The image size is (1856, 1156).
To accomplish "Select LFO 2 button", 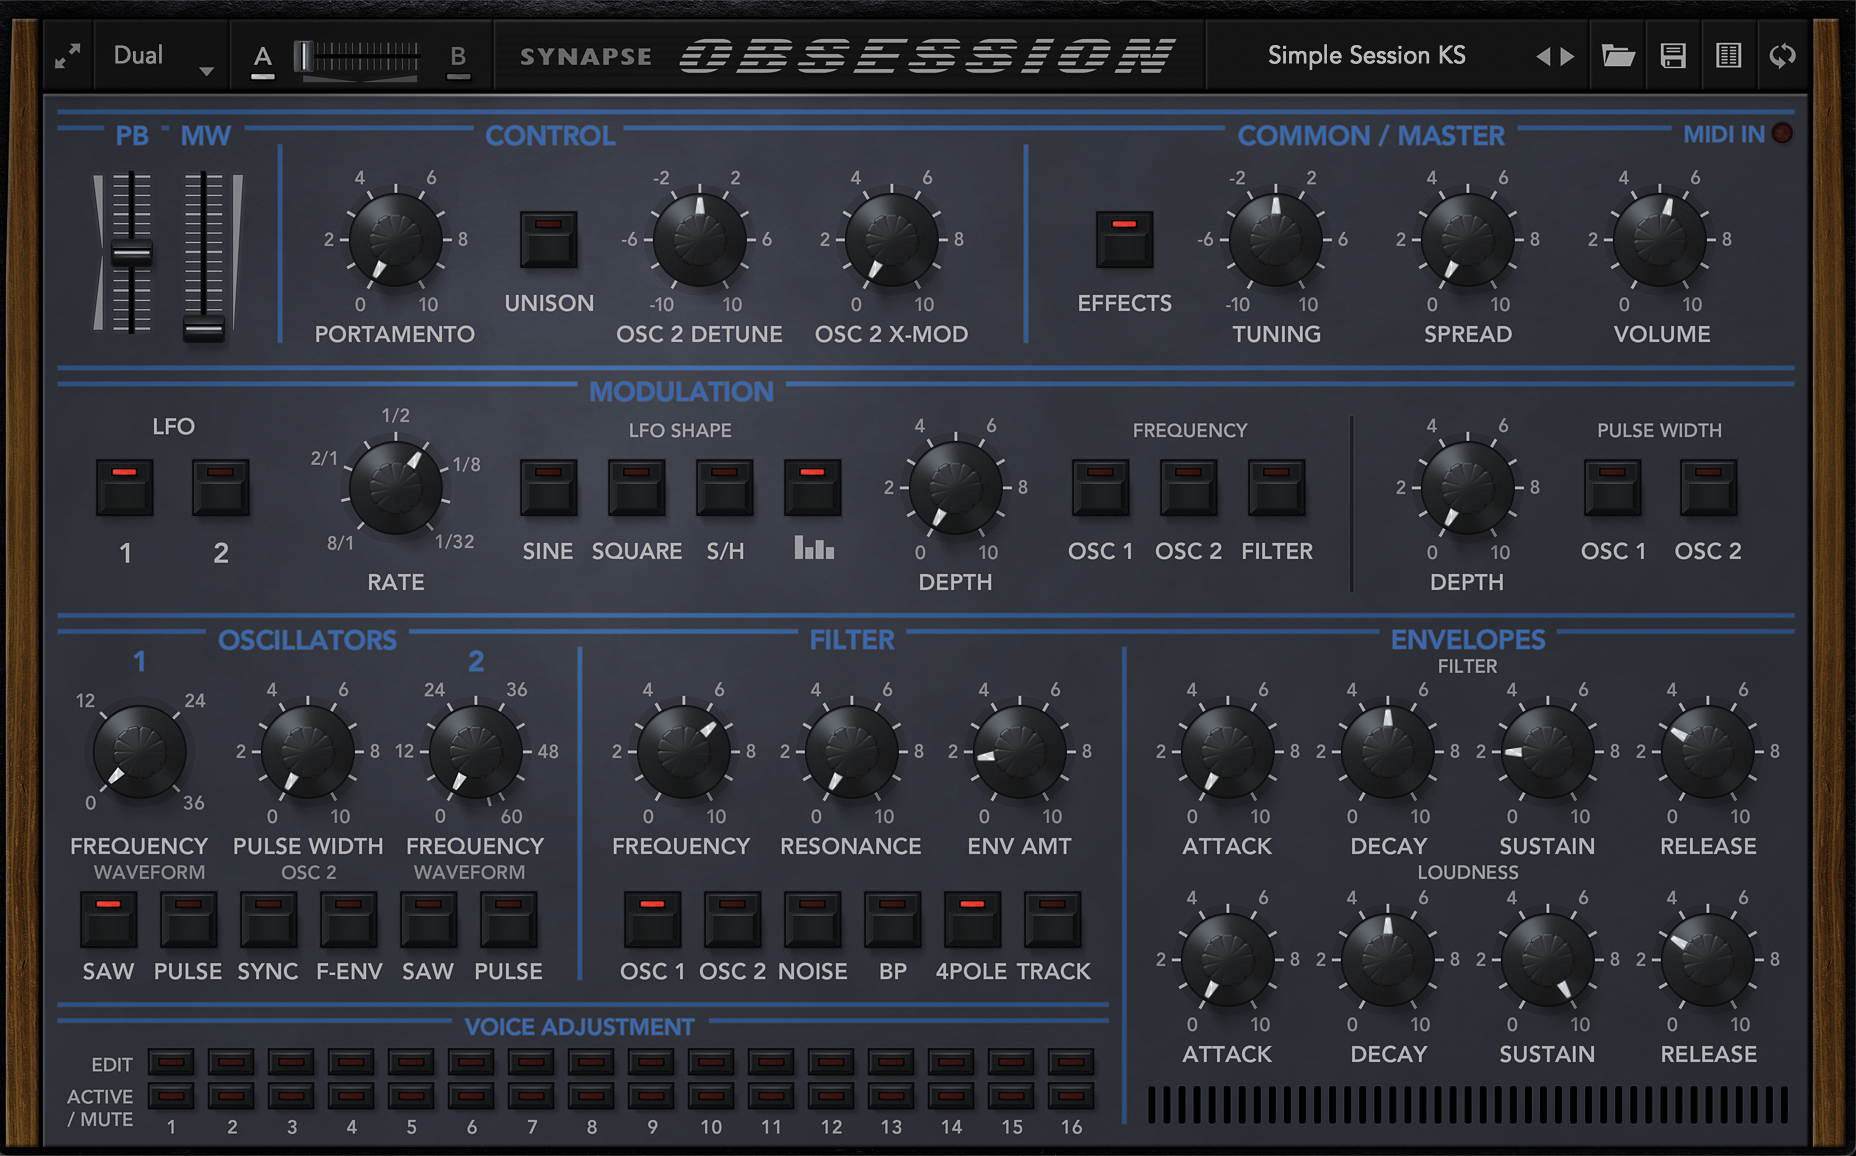I will click(x=220, y=487).
